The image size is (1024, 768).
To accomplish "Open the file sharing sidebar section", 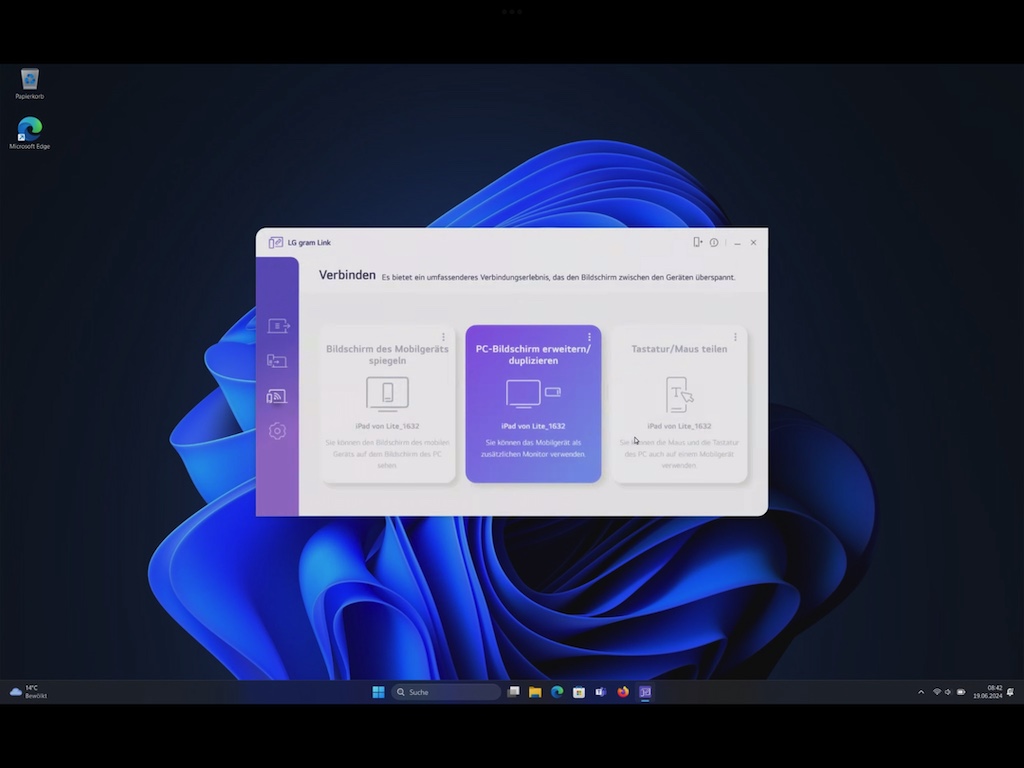I will 278,326.
